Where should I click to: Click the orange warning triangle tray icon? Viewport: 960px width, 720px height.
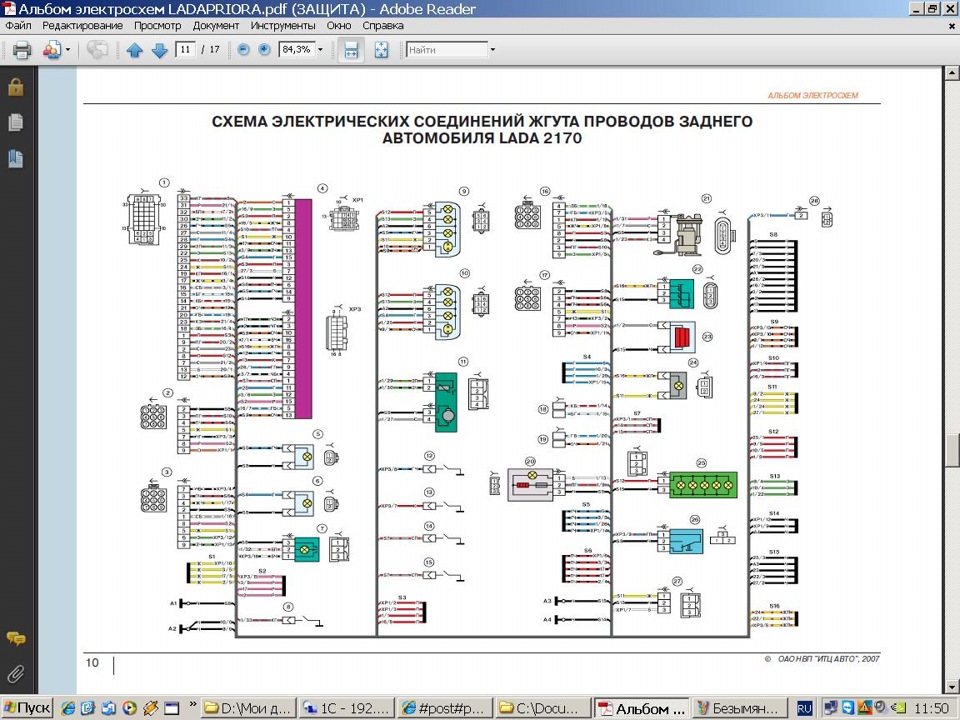click(864, 708)
